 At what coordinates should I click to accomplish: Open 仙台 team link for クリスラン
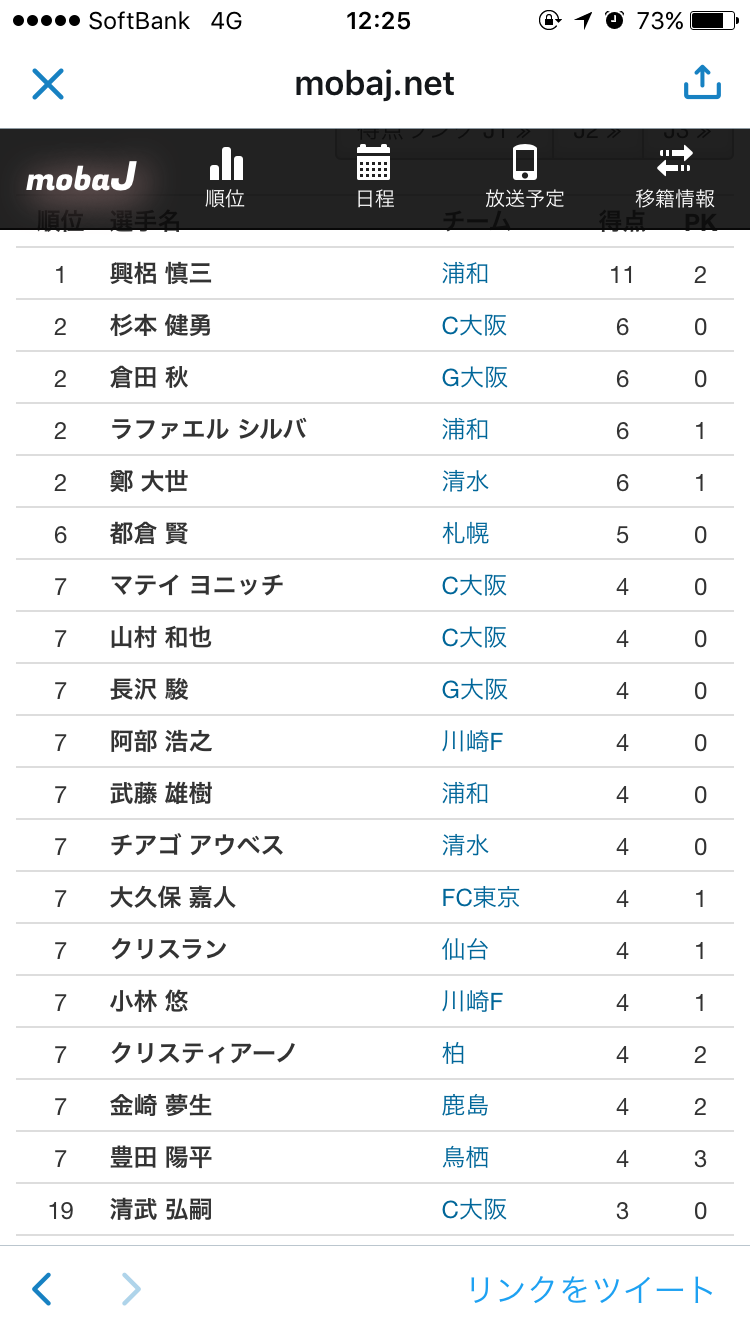point(465,950)
